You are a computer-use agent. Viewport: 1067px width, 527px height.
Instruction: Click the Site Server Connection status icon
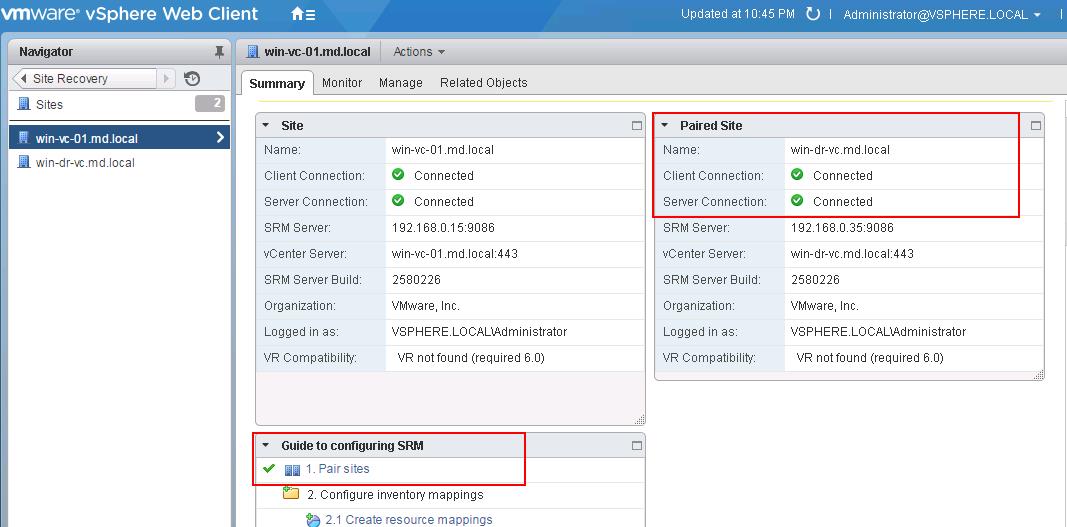coord(399,200)
